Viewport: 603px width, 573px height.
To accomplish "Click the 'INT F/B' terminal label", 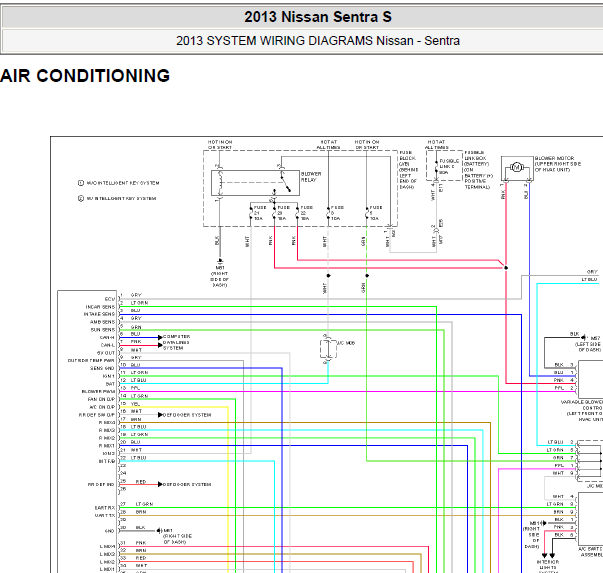I will 107,461.
